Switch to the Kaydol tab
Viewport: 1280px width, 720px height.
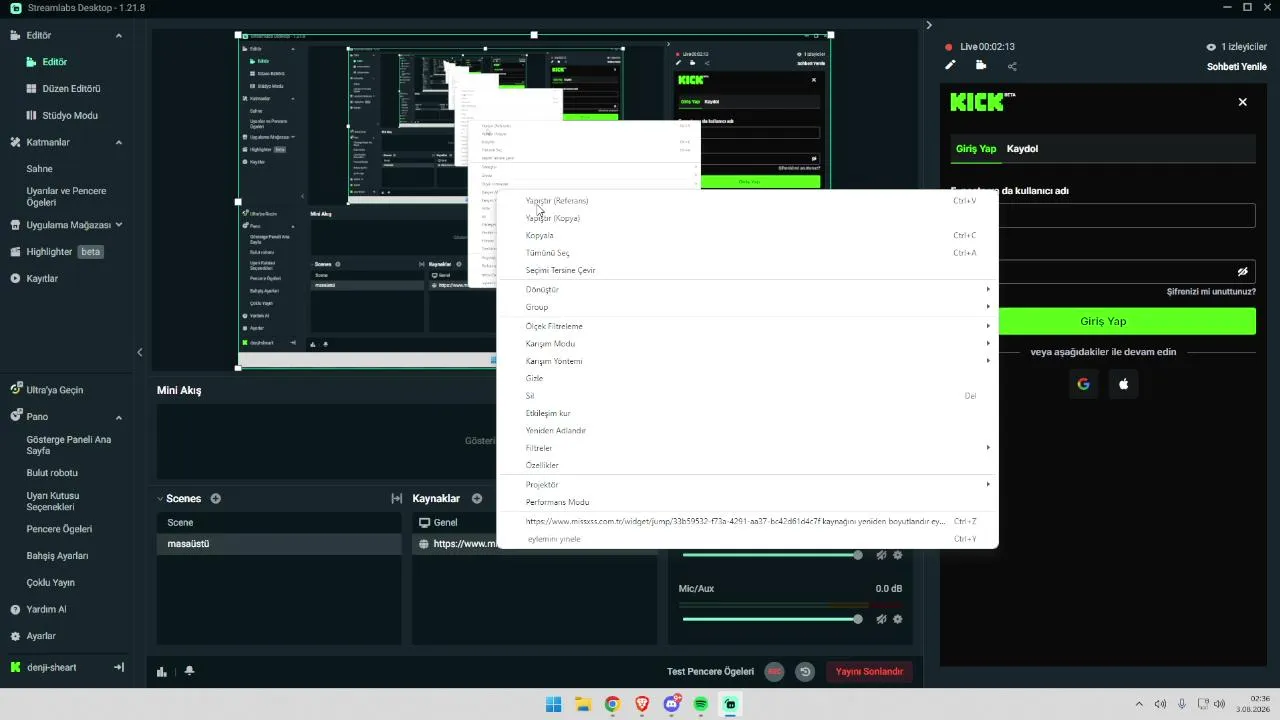click(1022, 149)
